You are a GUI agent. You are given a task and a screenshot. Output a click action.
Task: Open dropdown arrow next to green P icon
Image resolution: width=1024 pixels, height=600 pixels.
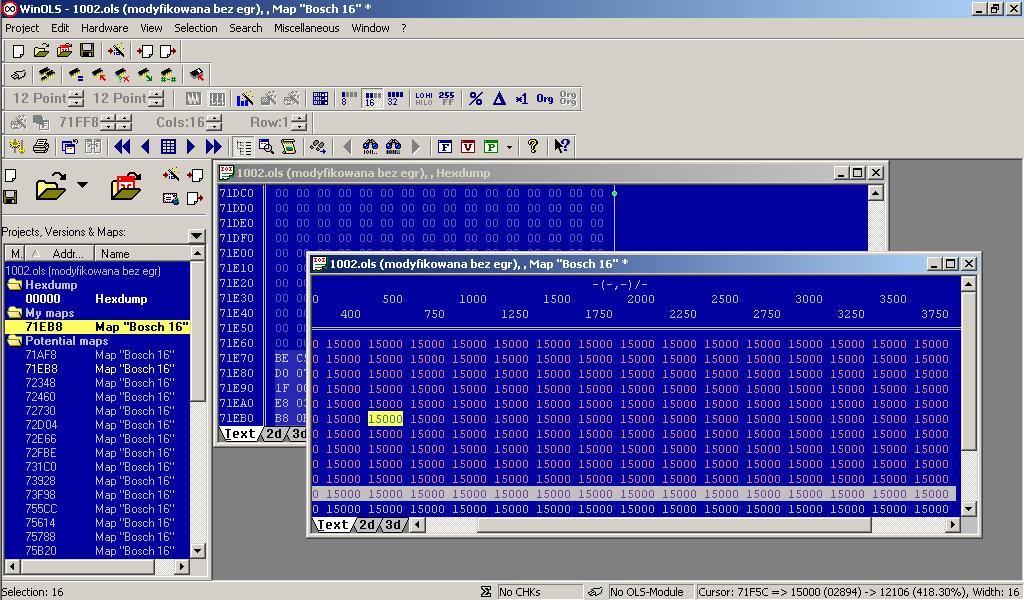509,147
